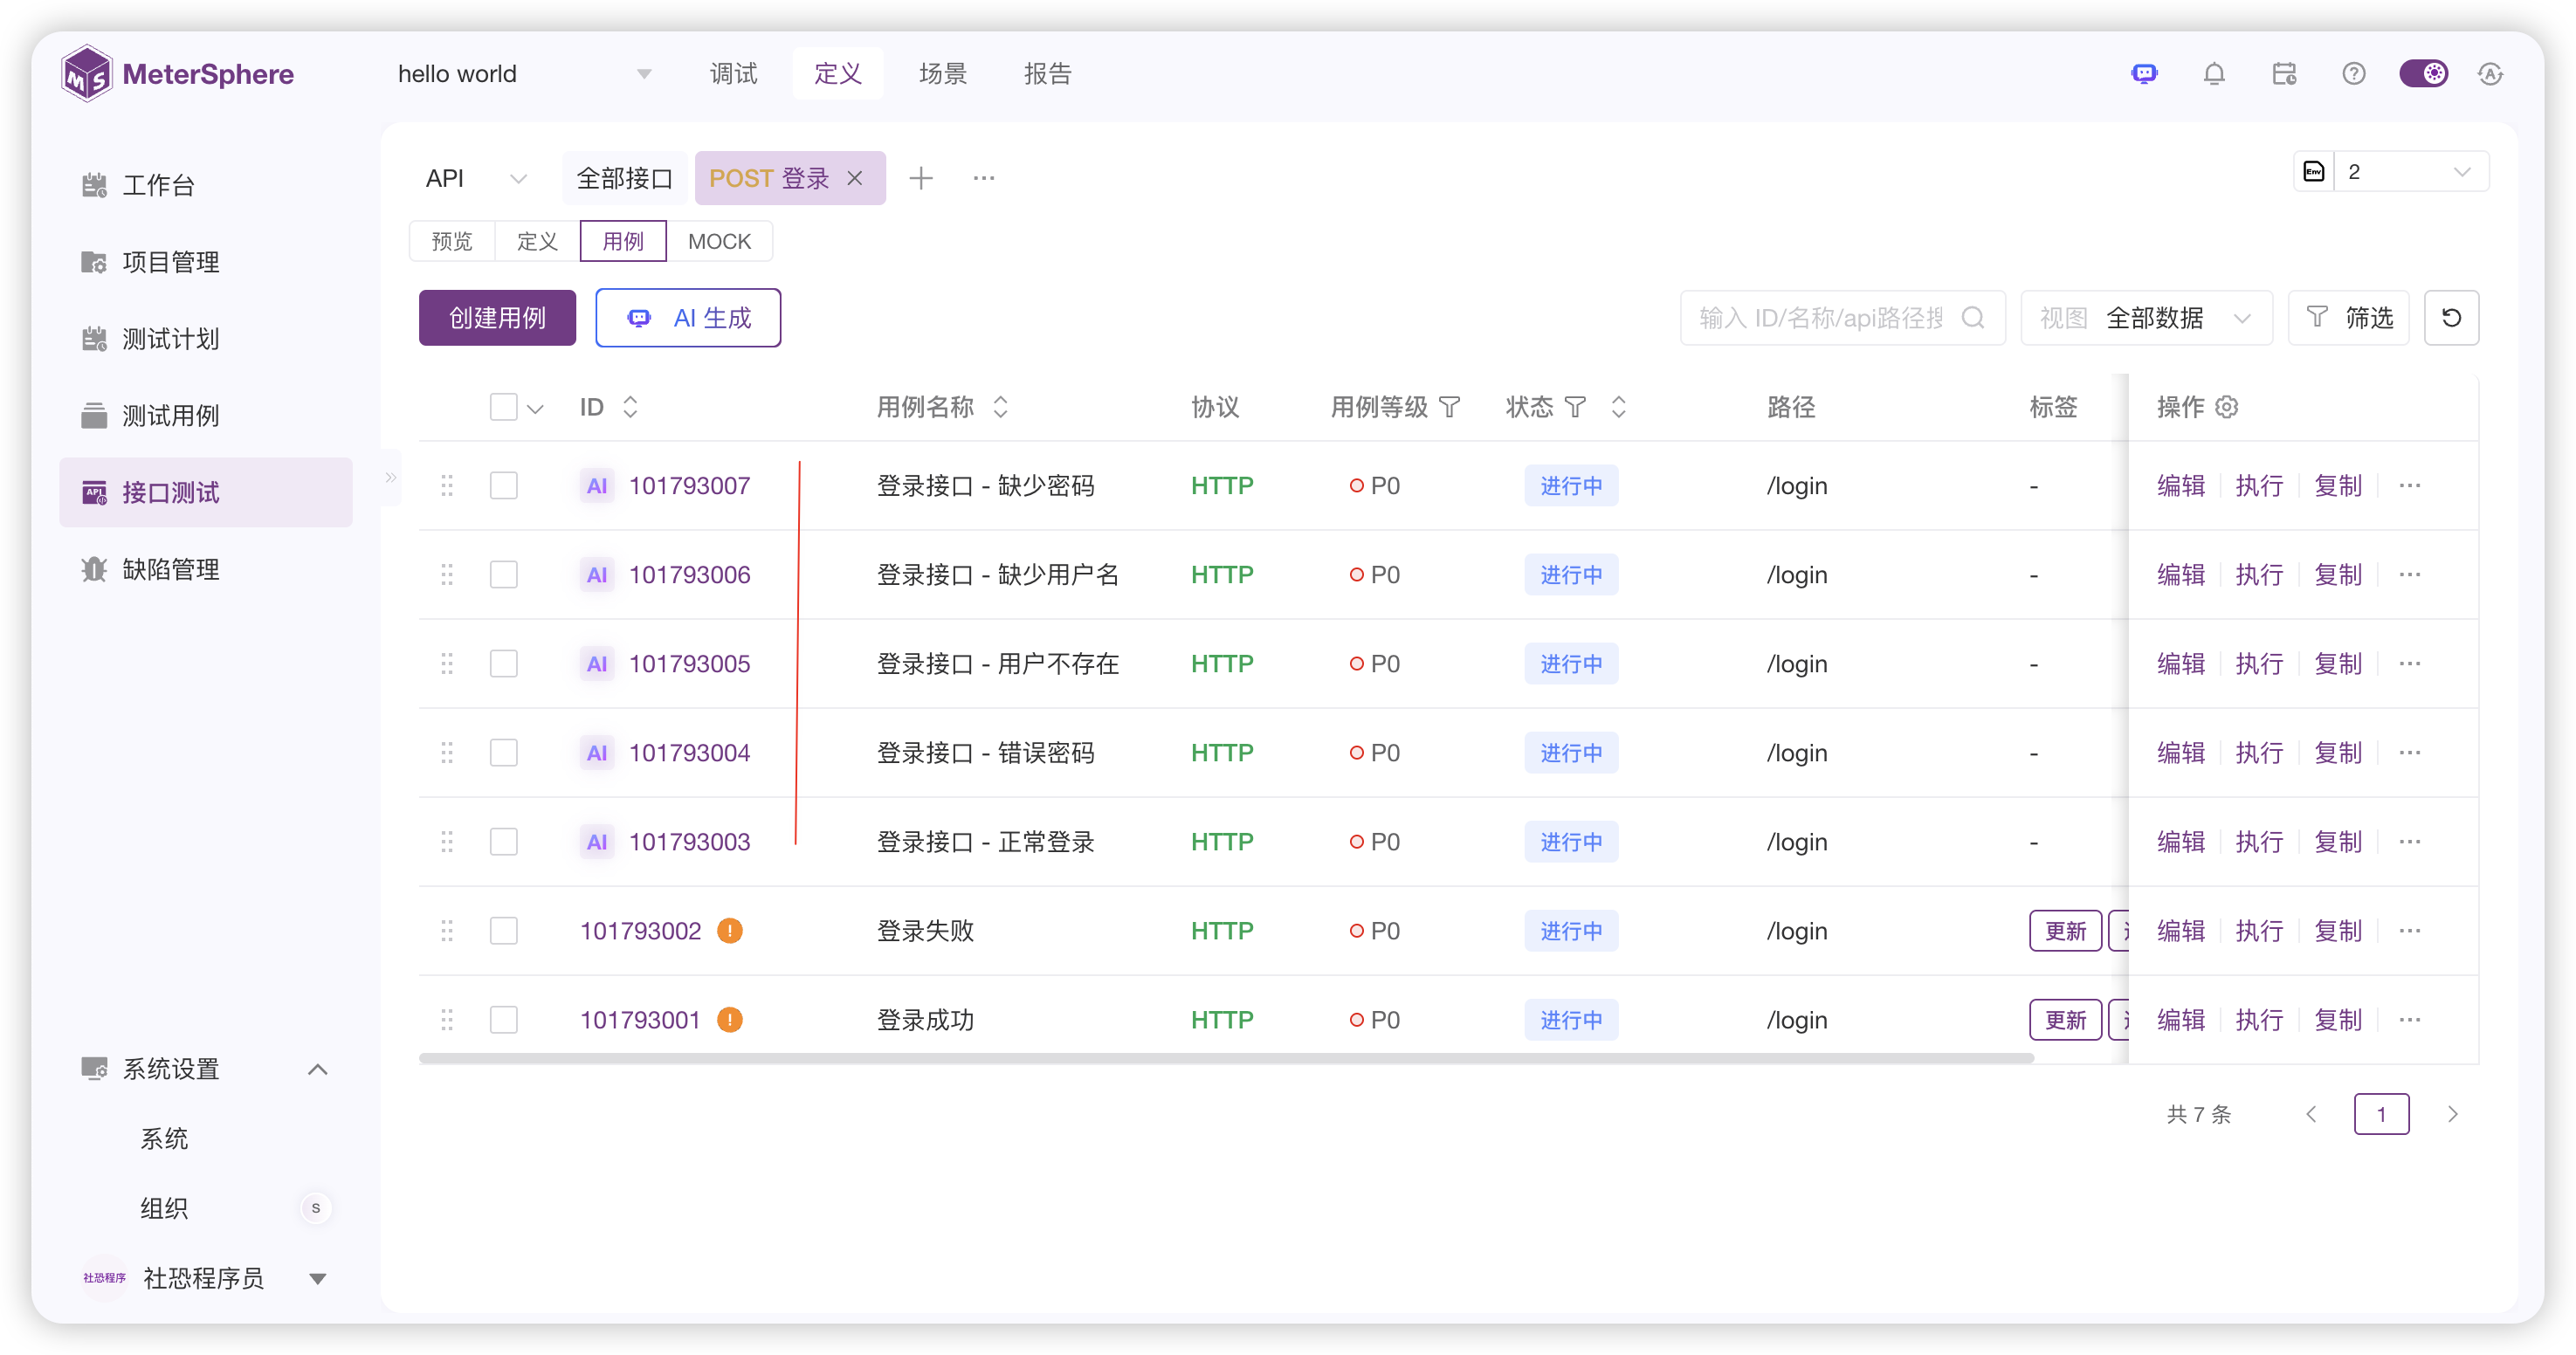Open the AI assistant robot icon
This screenshot has width=2576, height=1355.
pos(2144,73)
